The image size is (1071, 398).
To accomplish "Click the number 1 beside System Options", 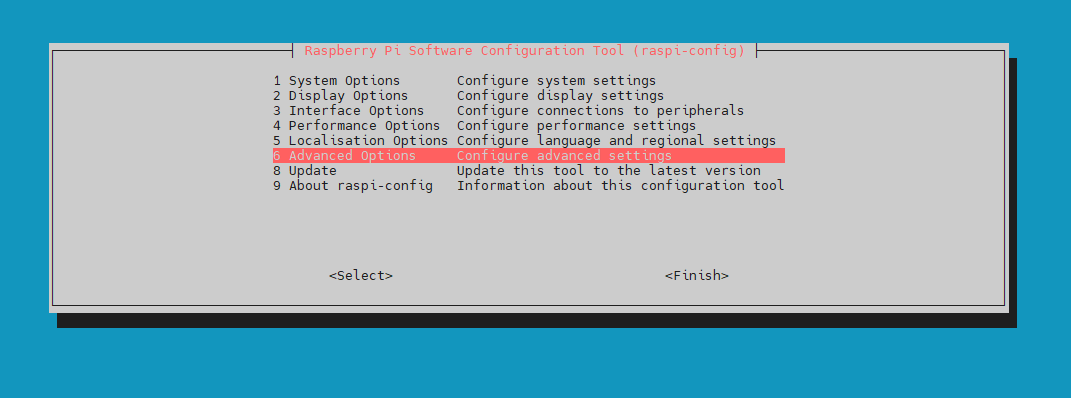I will [277, 81].
